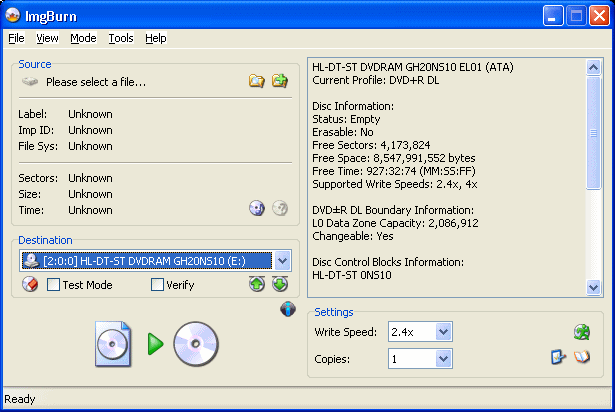Start burning with the green play arrow
Viewport: 615px width, 412px height.
point(155,344)
